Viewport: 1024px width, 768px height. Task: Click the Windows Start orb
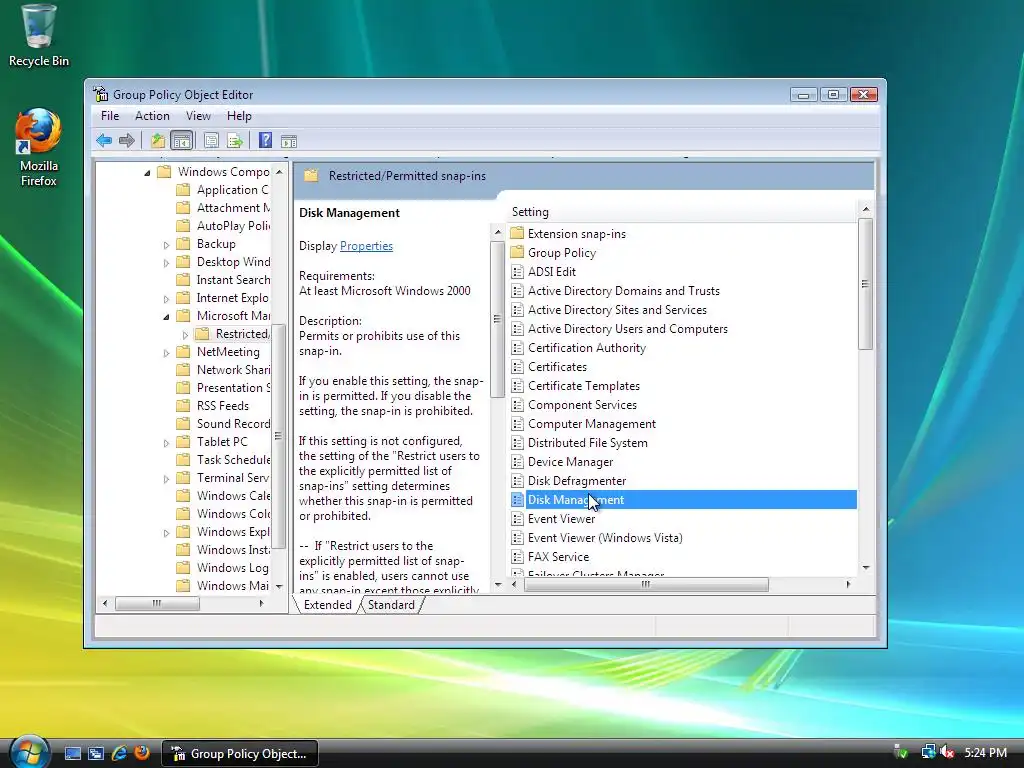pos(29,751)
